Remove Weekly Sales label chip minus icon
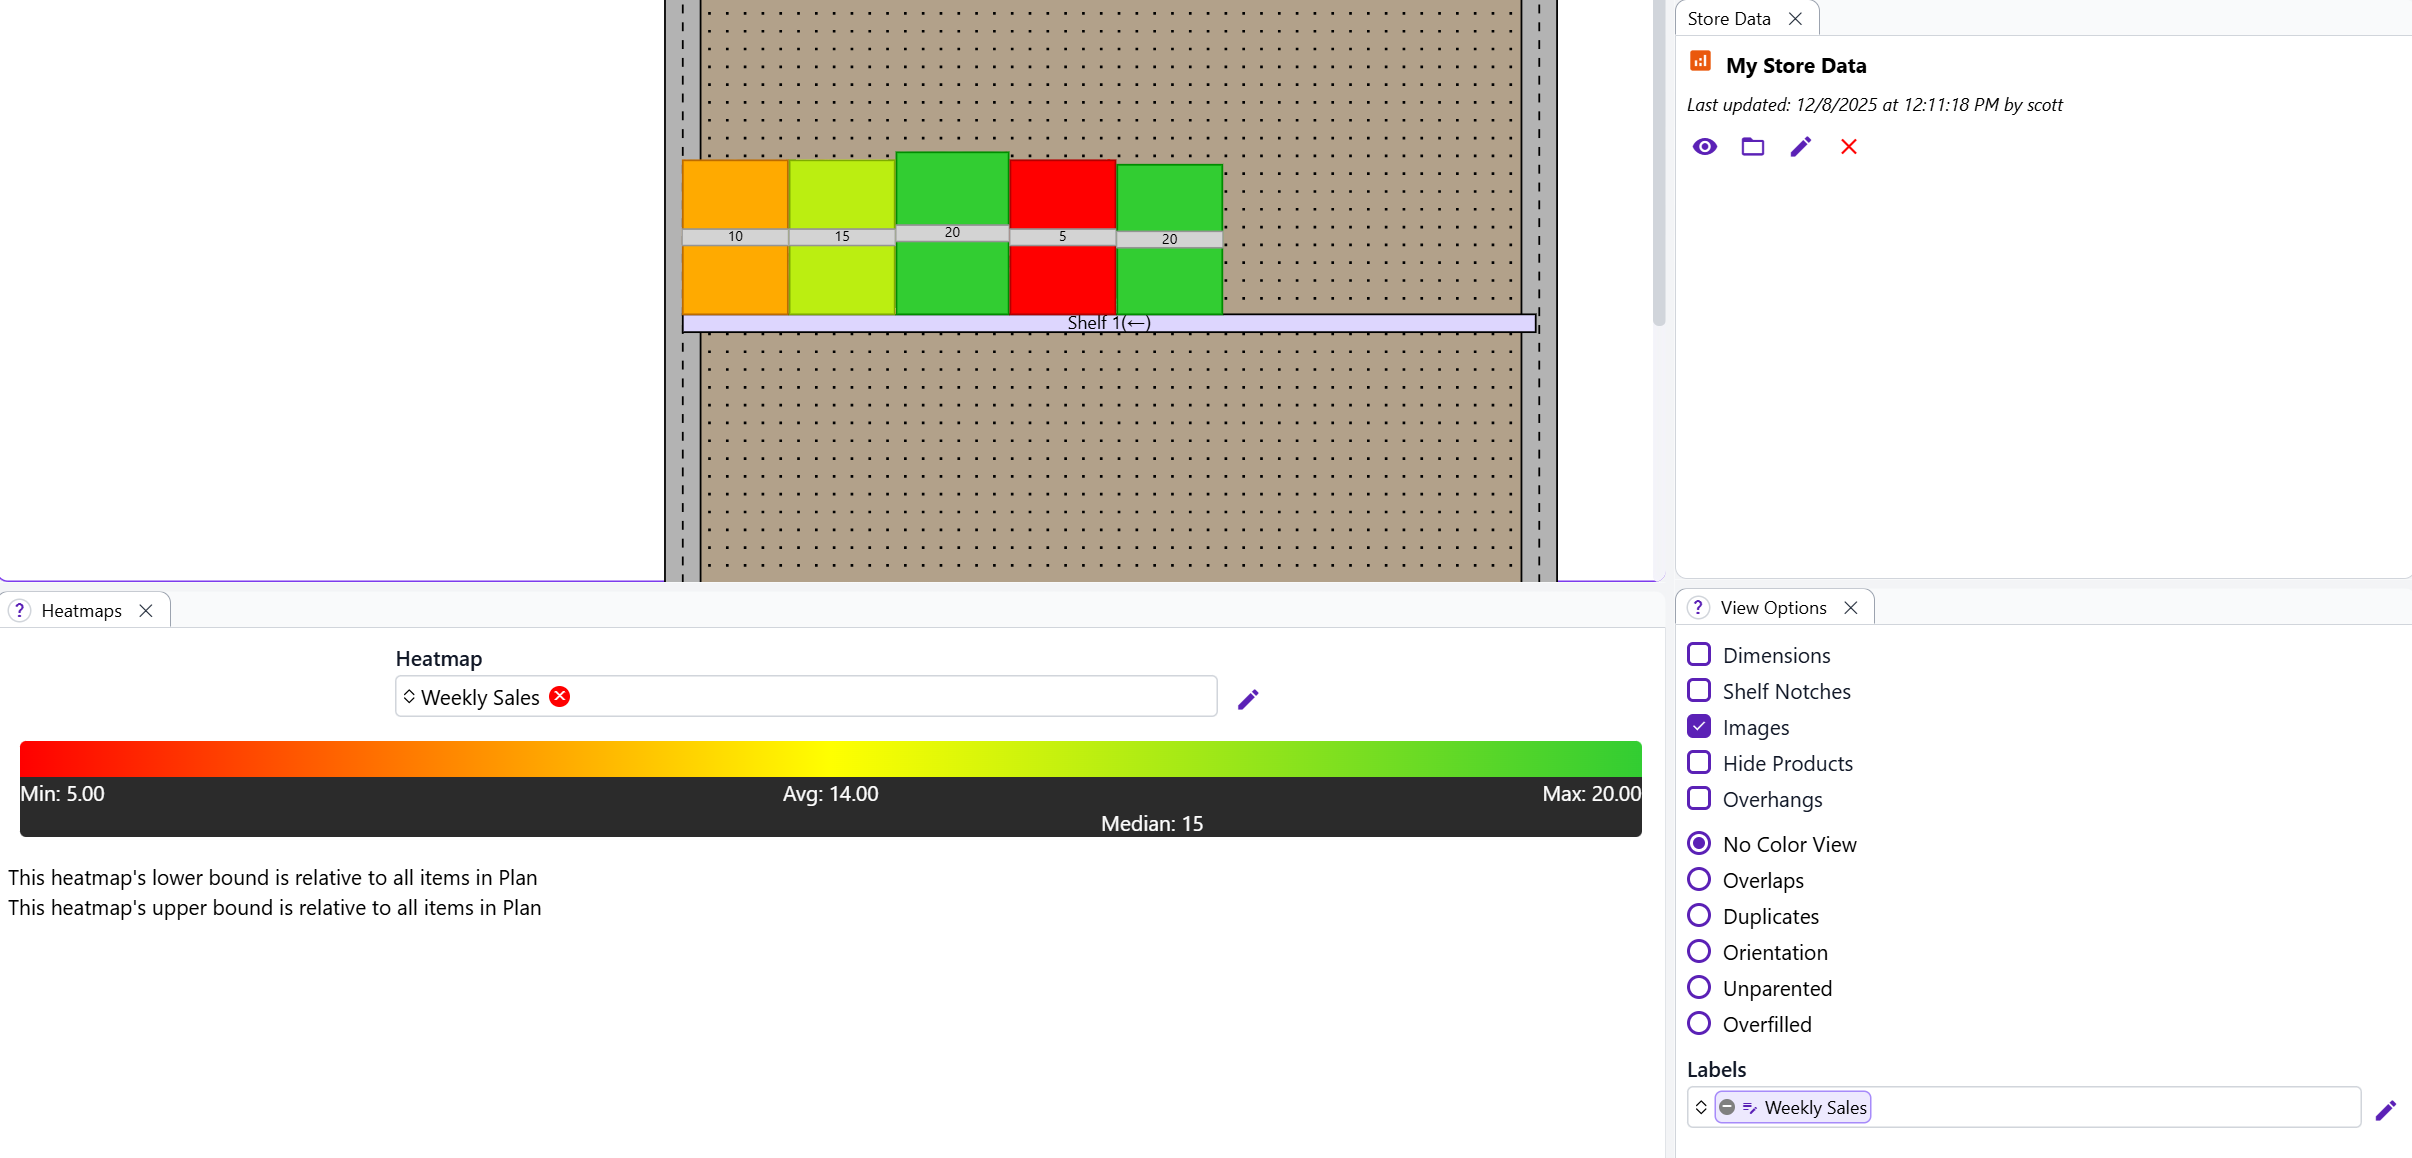The width and height of the screenshot is (2412, 1158). 1728,1107
